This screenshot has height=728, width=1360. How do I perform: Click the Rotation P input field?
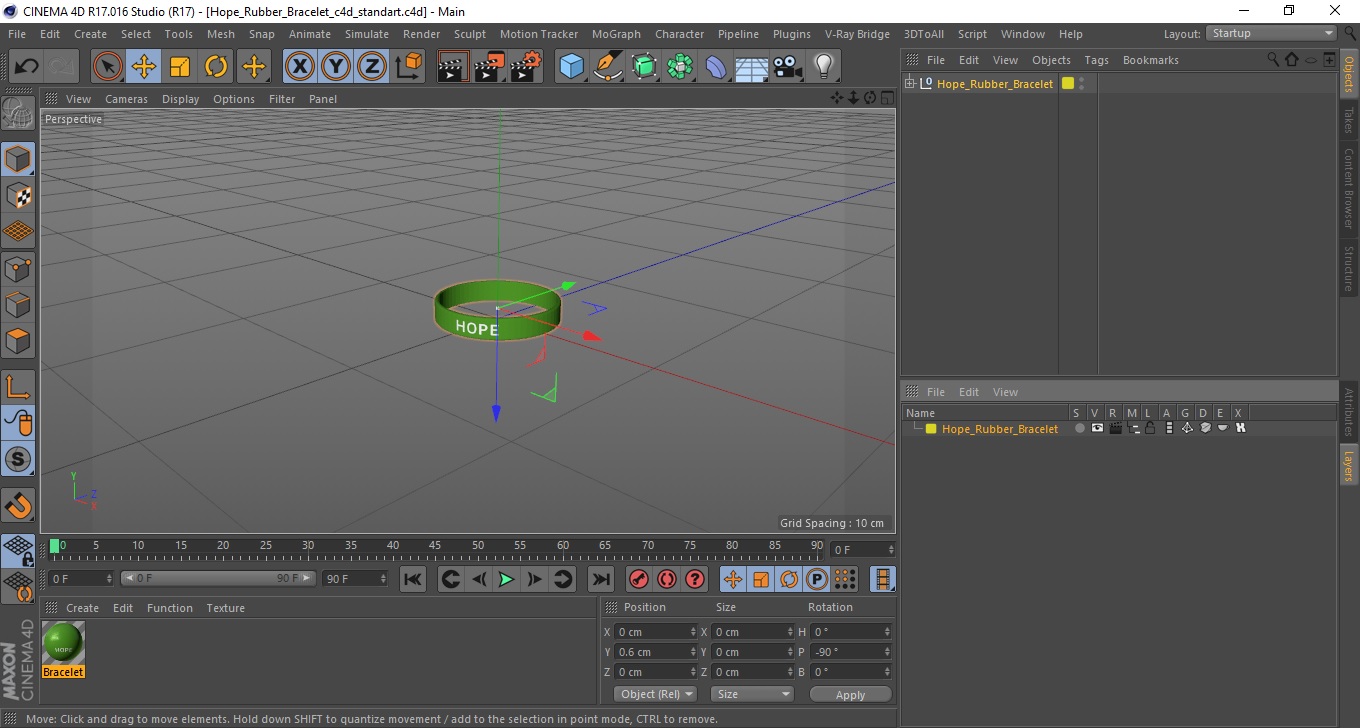[x=850, y=652]
